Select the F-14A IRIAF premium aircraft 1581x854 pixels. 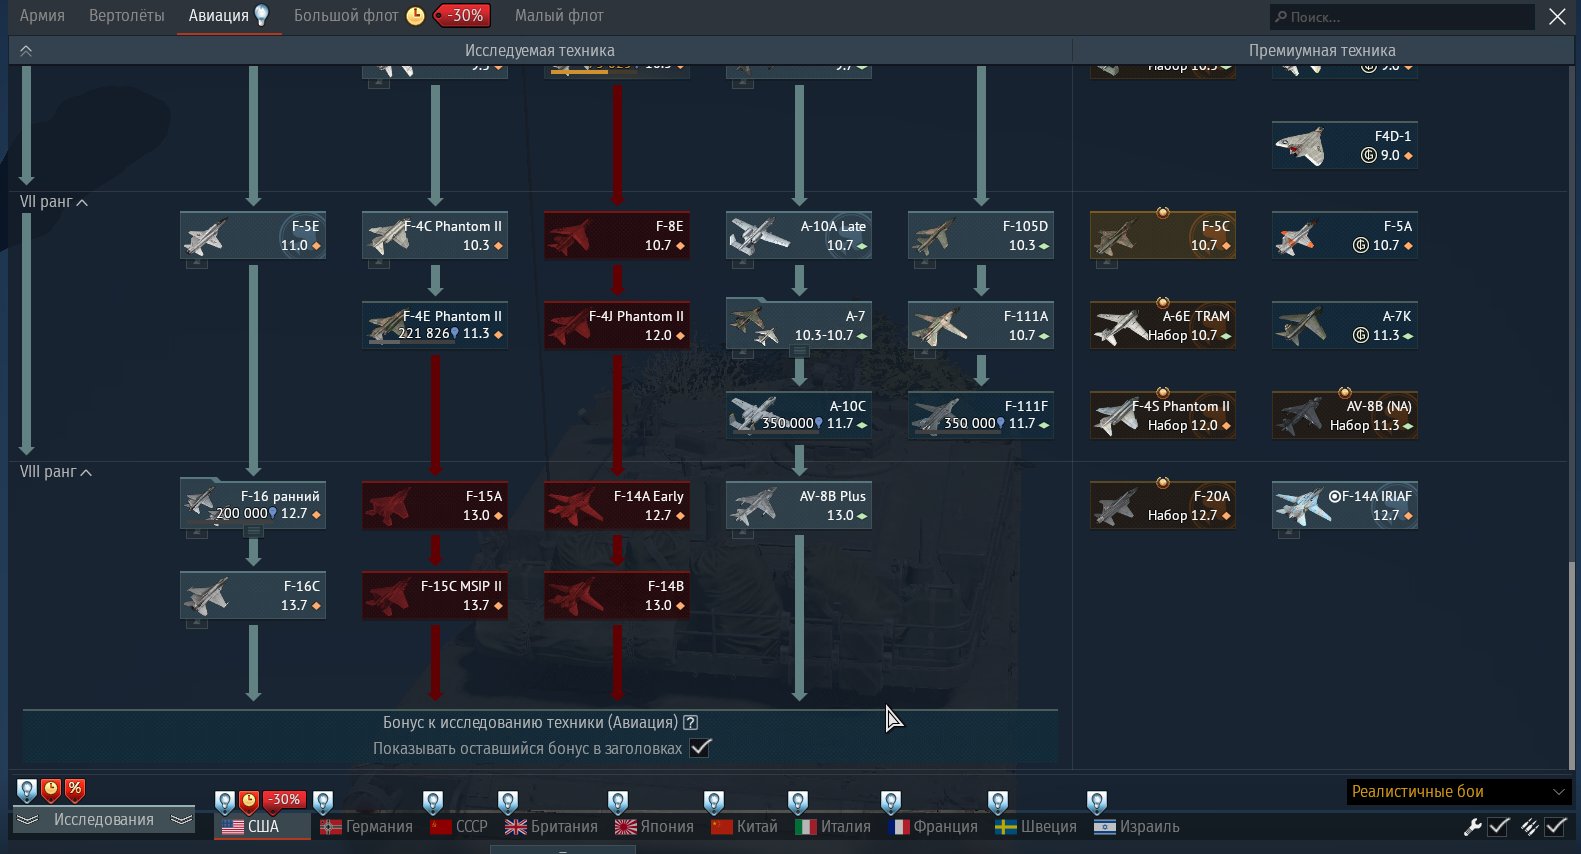tap(1344, 505)
